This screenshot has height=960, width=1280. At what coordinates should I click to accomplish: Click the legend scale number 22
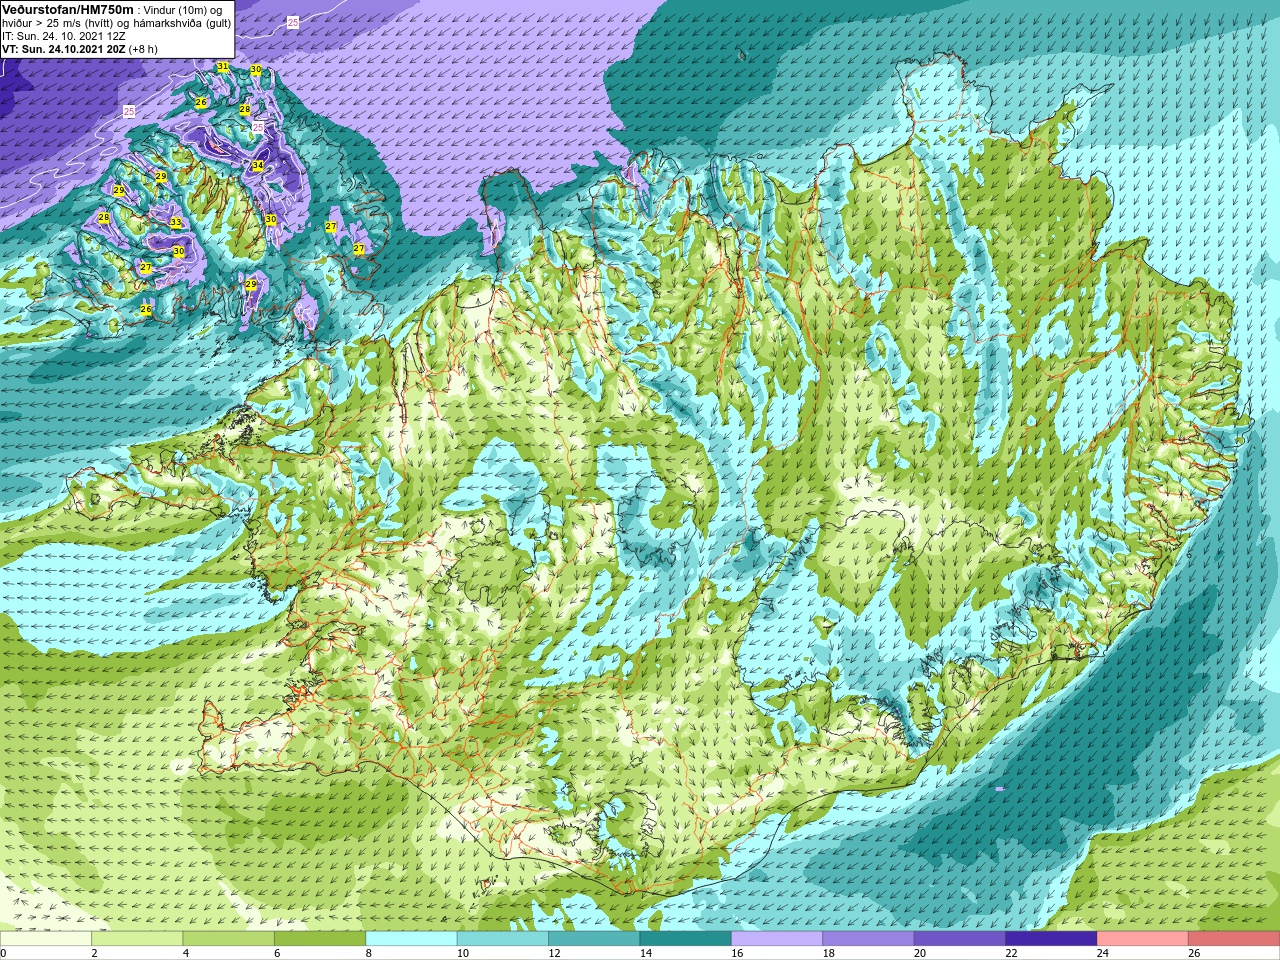pos(1011,954)
